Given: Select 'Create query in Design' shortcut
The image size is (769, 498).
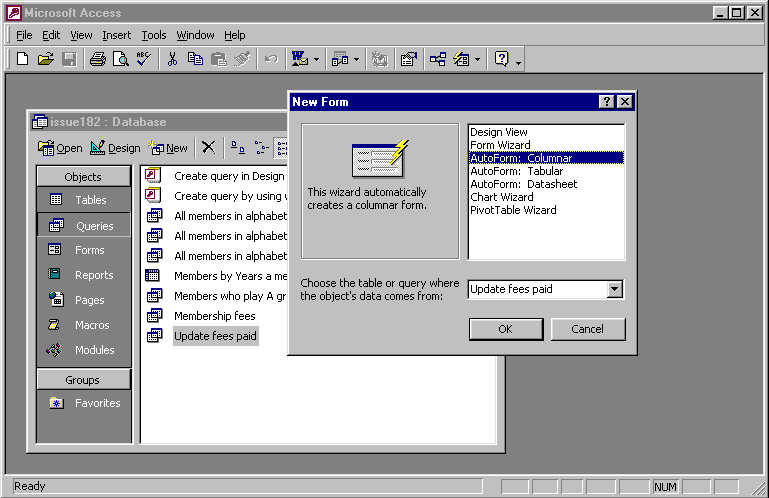Looking at the screenshot, I should (x=215, y=176).
